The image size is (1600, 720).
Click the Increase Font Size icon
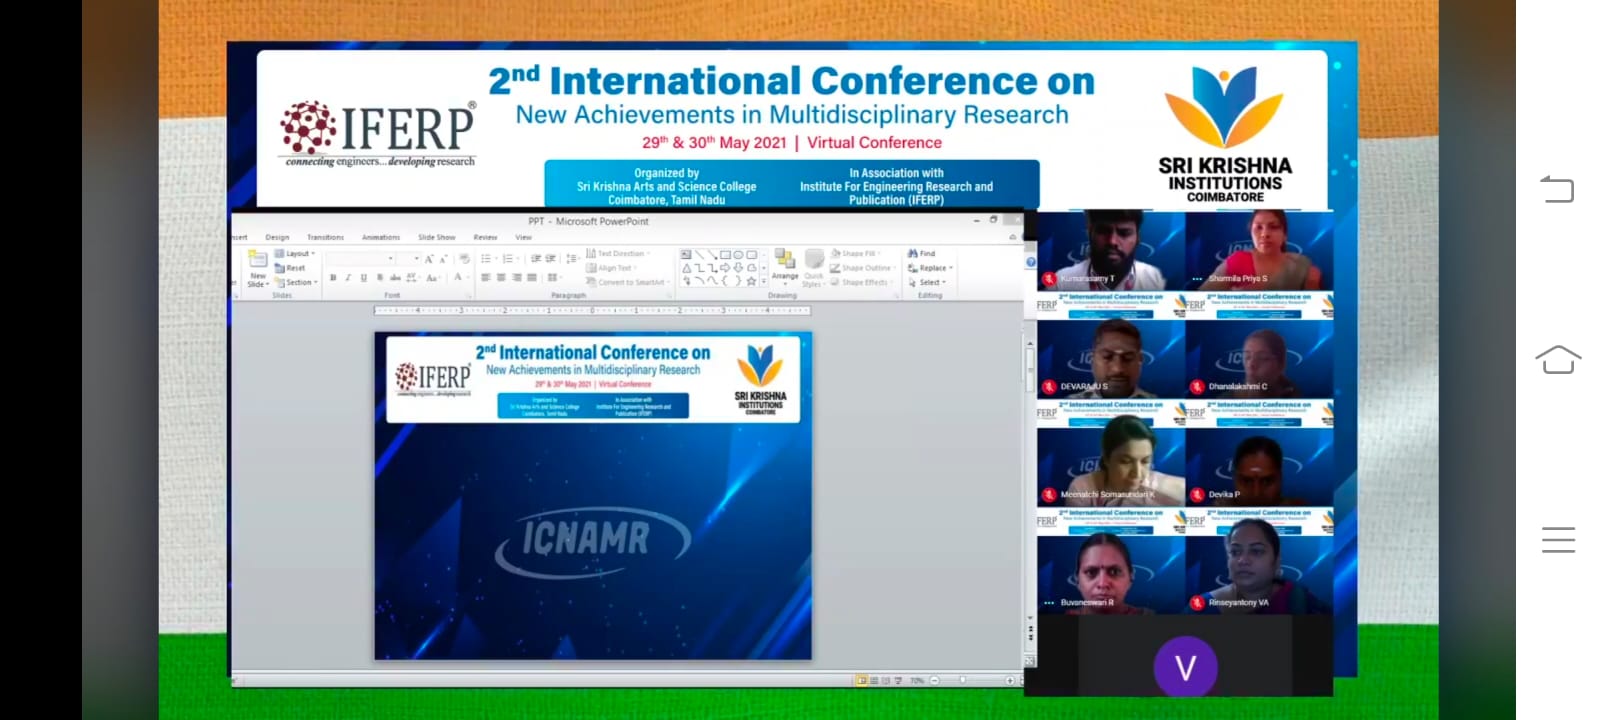point(429,258)
